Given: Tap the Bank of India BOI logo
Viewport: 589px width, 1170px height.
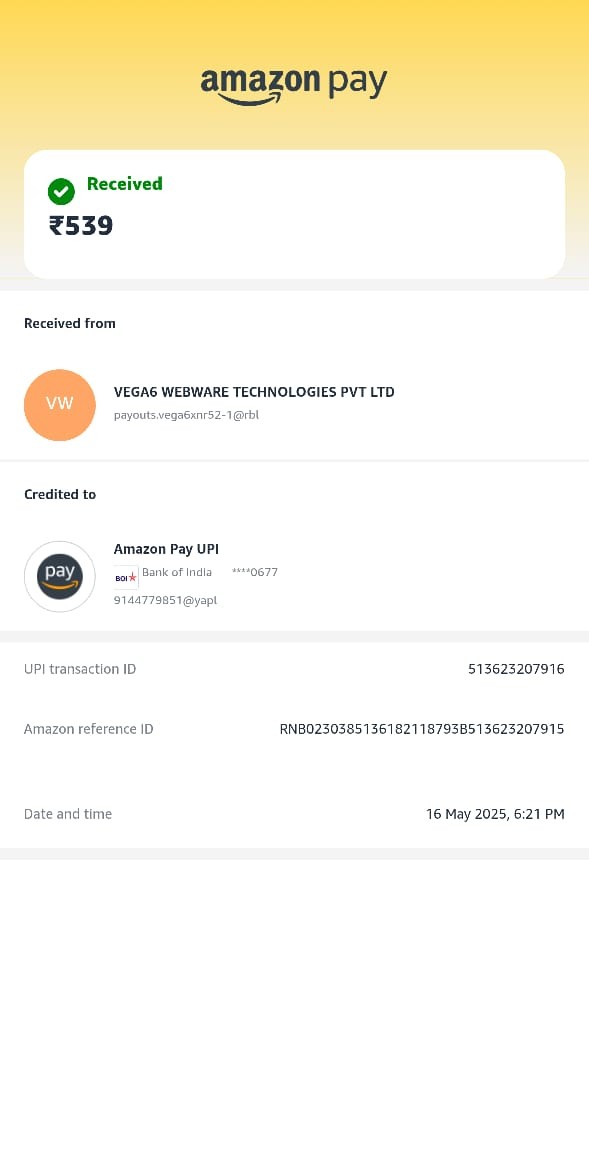Looking at the screenshot, I should pyautogui.click(x=126, y=578).
